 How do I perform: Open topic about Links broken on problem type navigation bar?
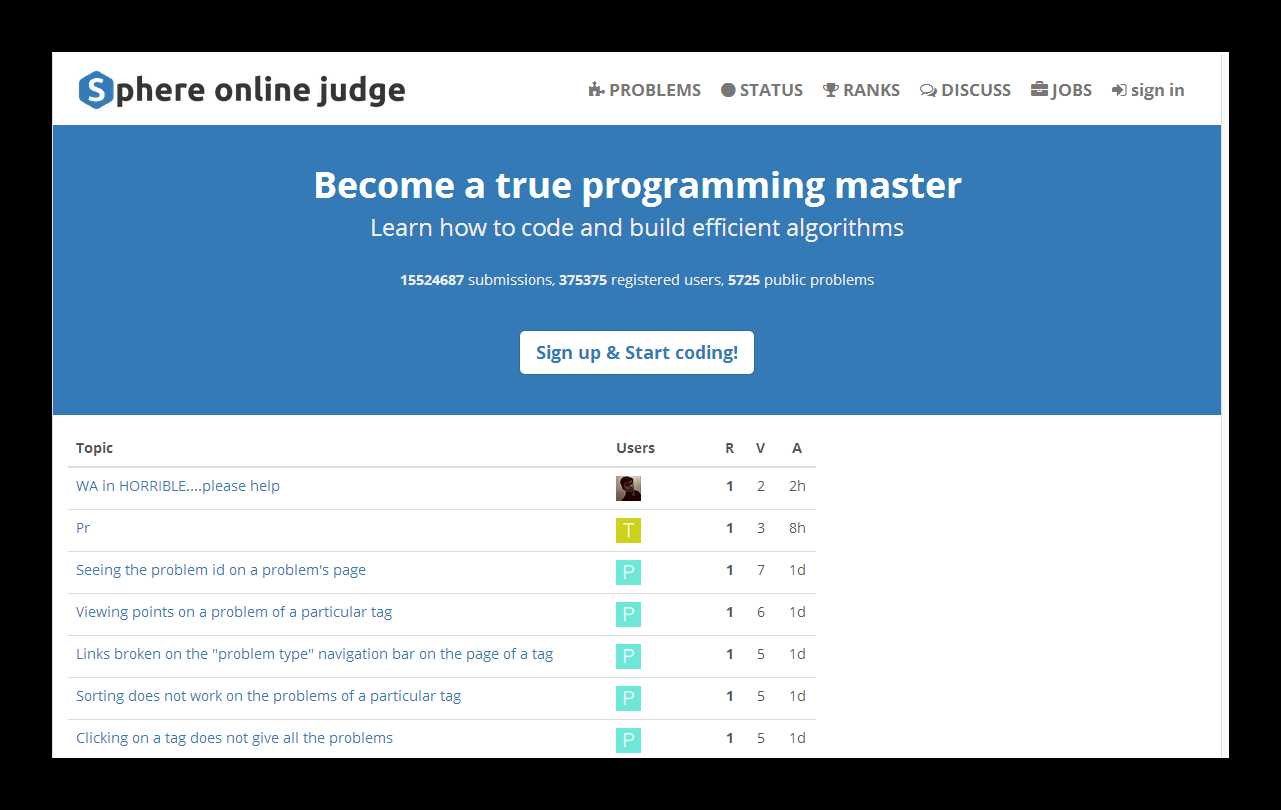pos(314,654)
